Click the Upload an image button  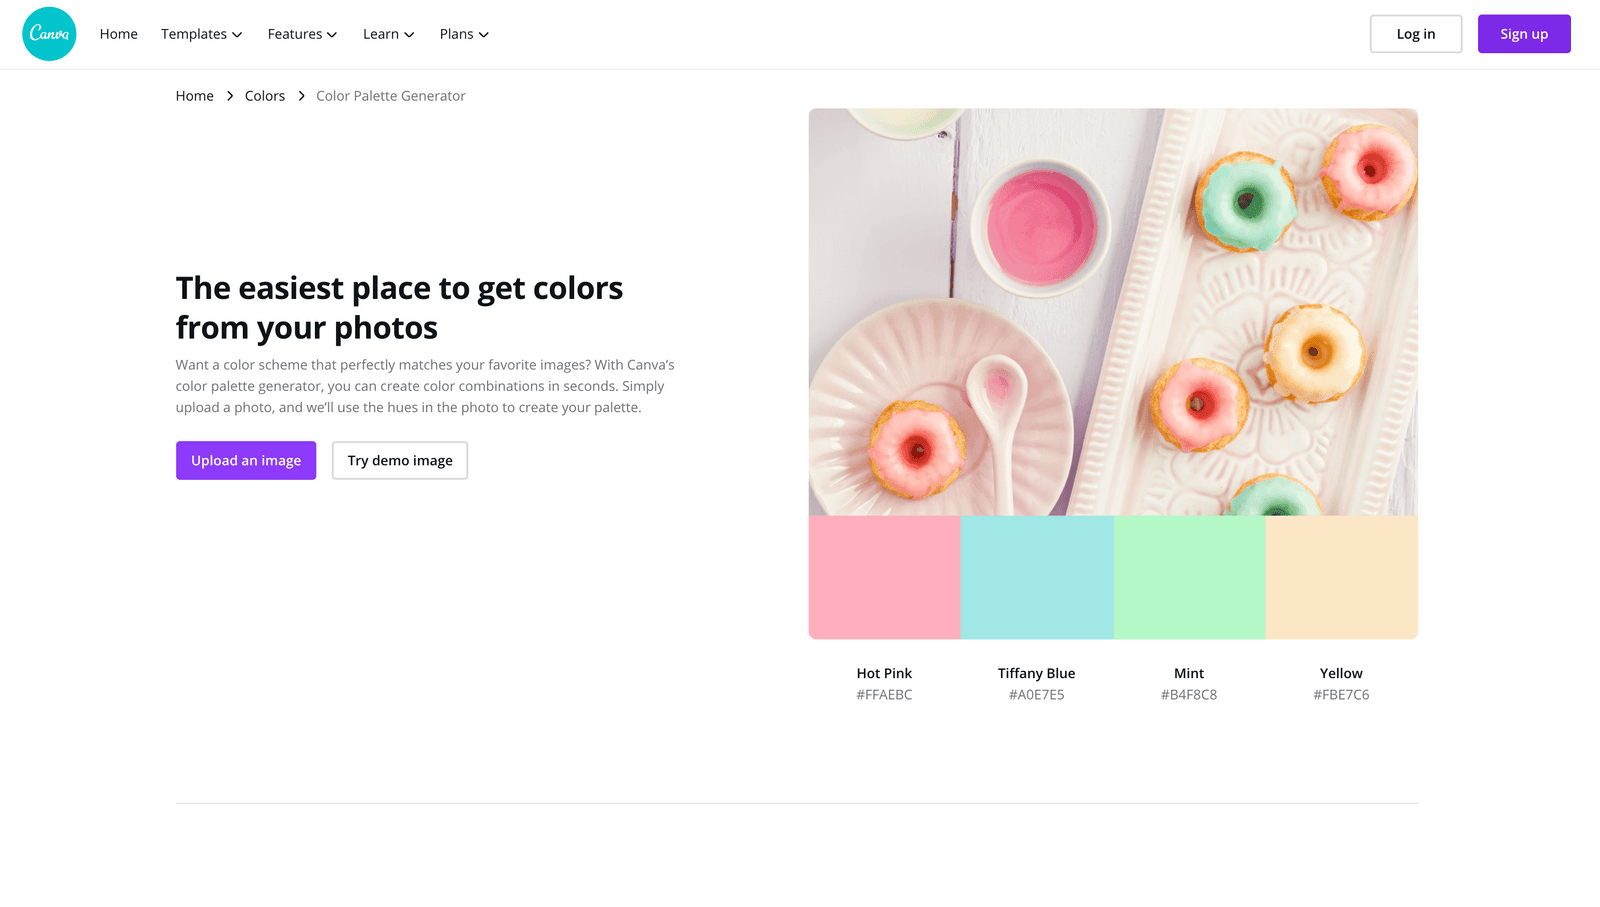tap(246, 460)
